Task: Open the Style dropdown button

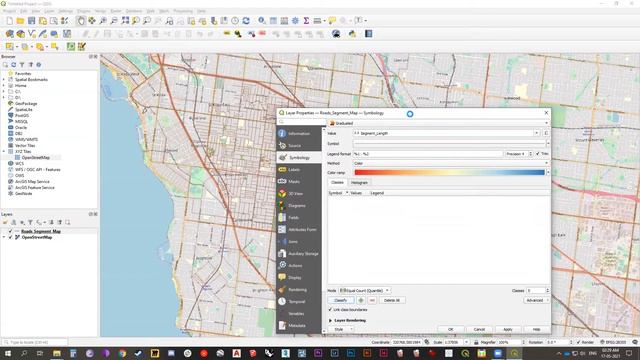Action: pos(341,329)
